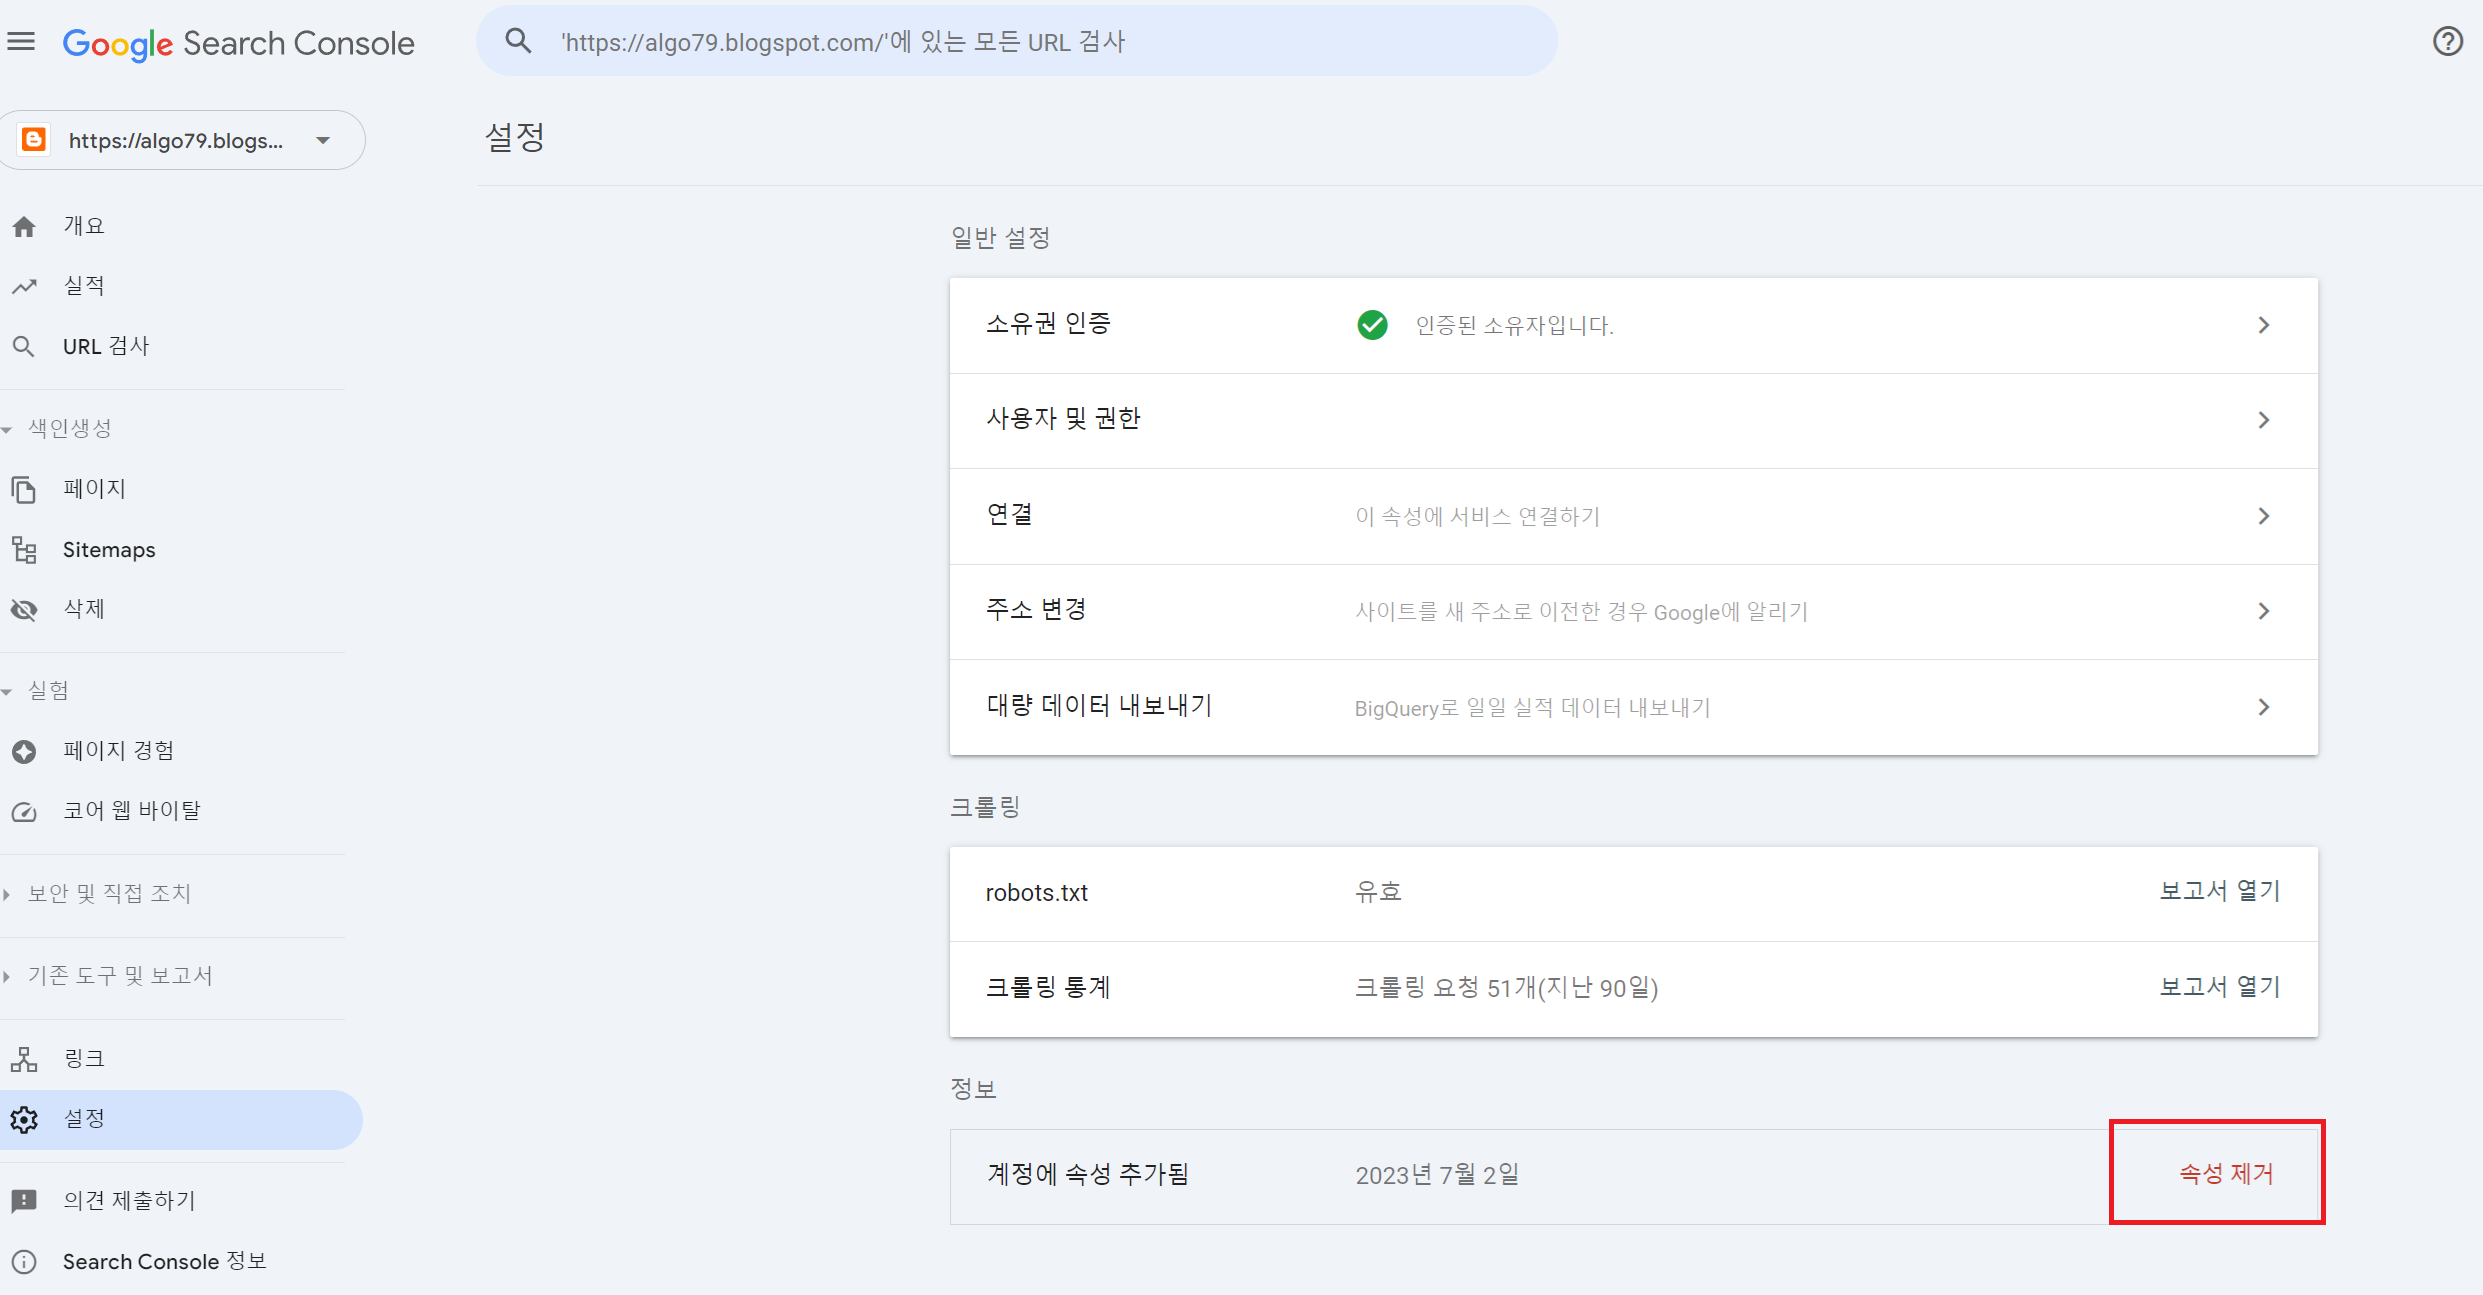Open 코어 웹 바이탈 gauge icon
The width and height of the screenshot is (2483, 1295).
[24, 812]
